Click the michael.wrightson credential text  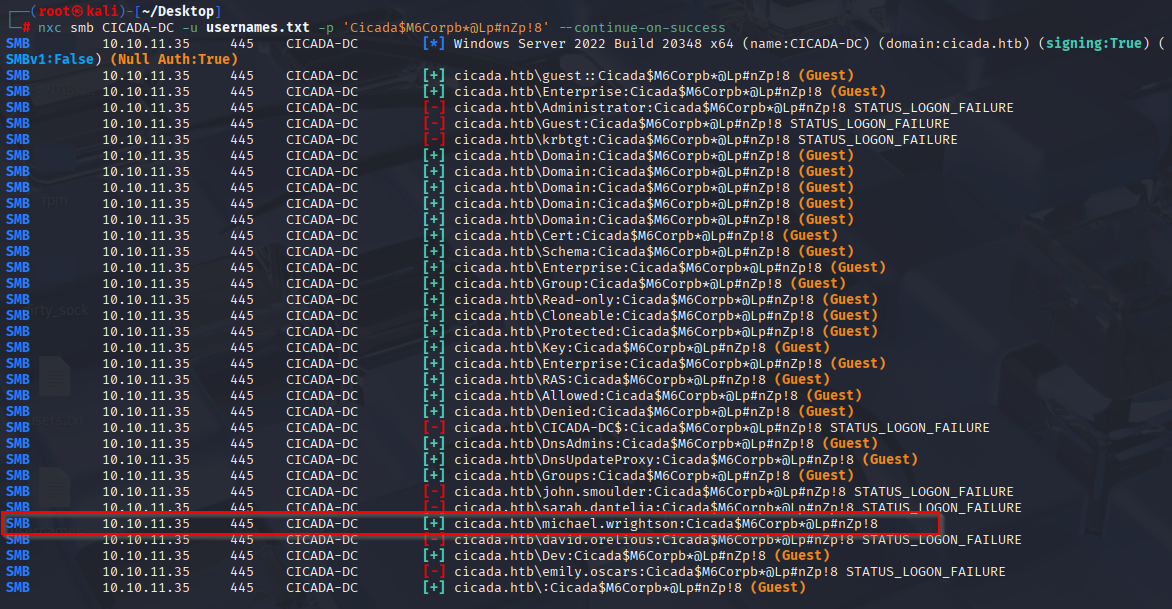coord(666,524)
